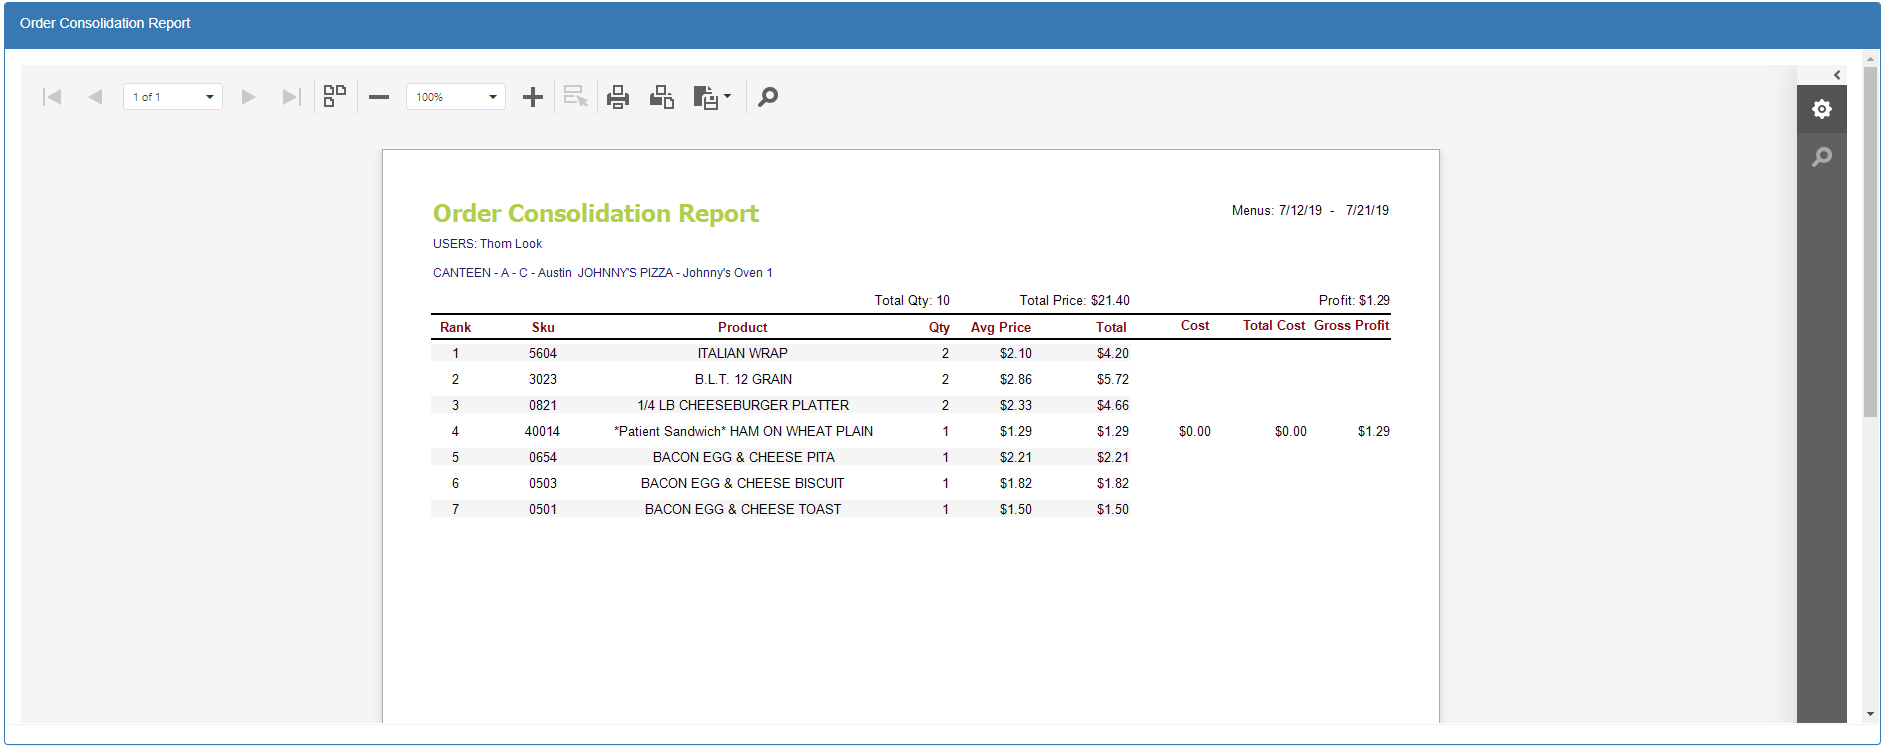Zoom in with the plus icon
Viewport: 1886px width, 752px height.
coord(533,97)
